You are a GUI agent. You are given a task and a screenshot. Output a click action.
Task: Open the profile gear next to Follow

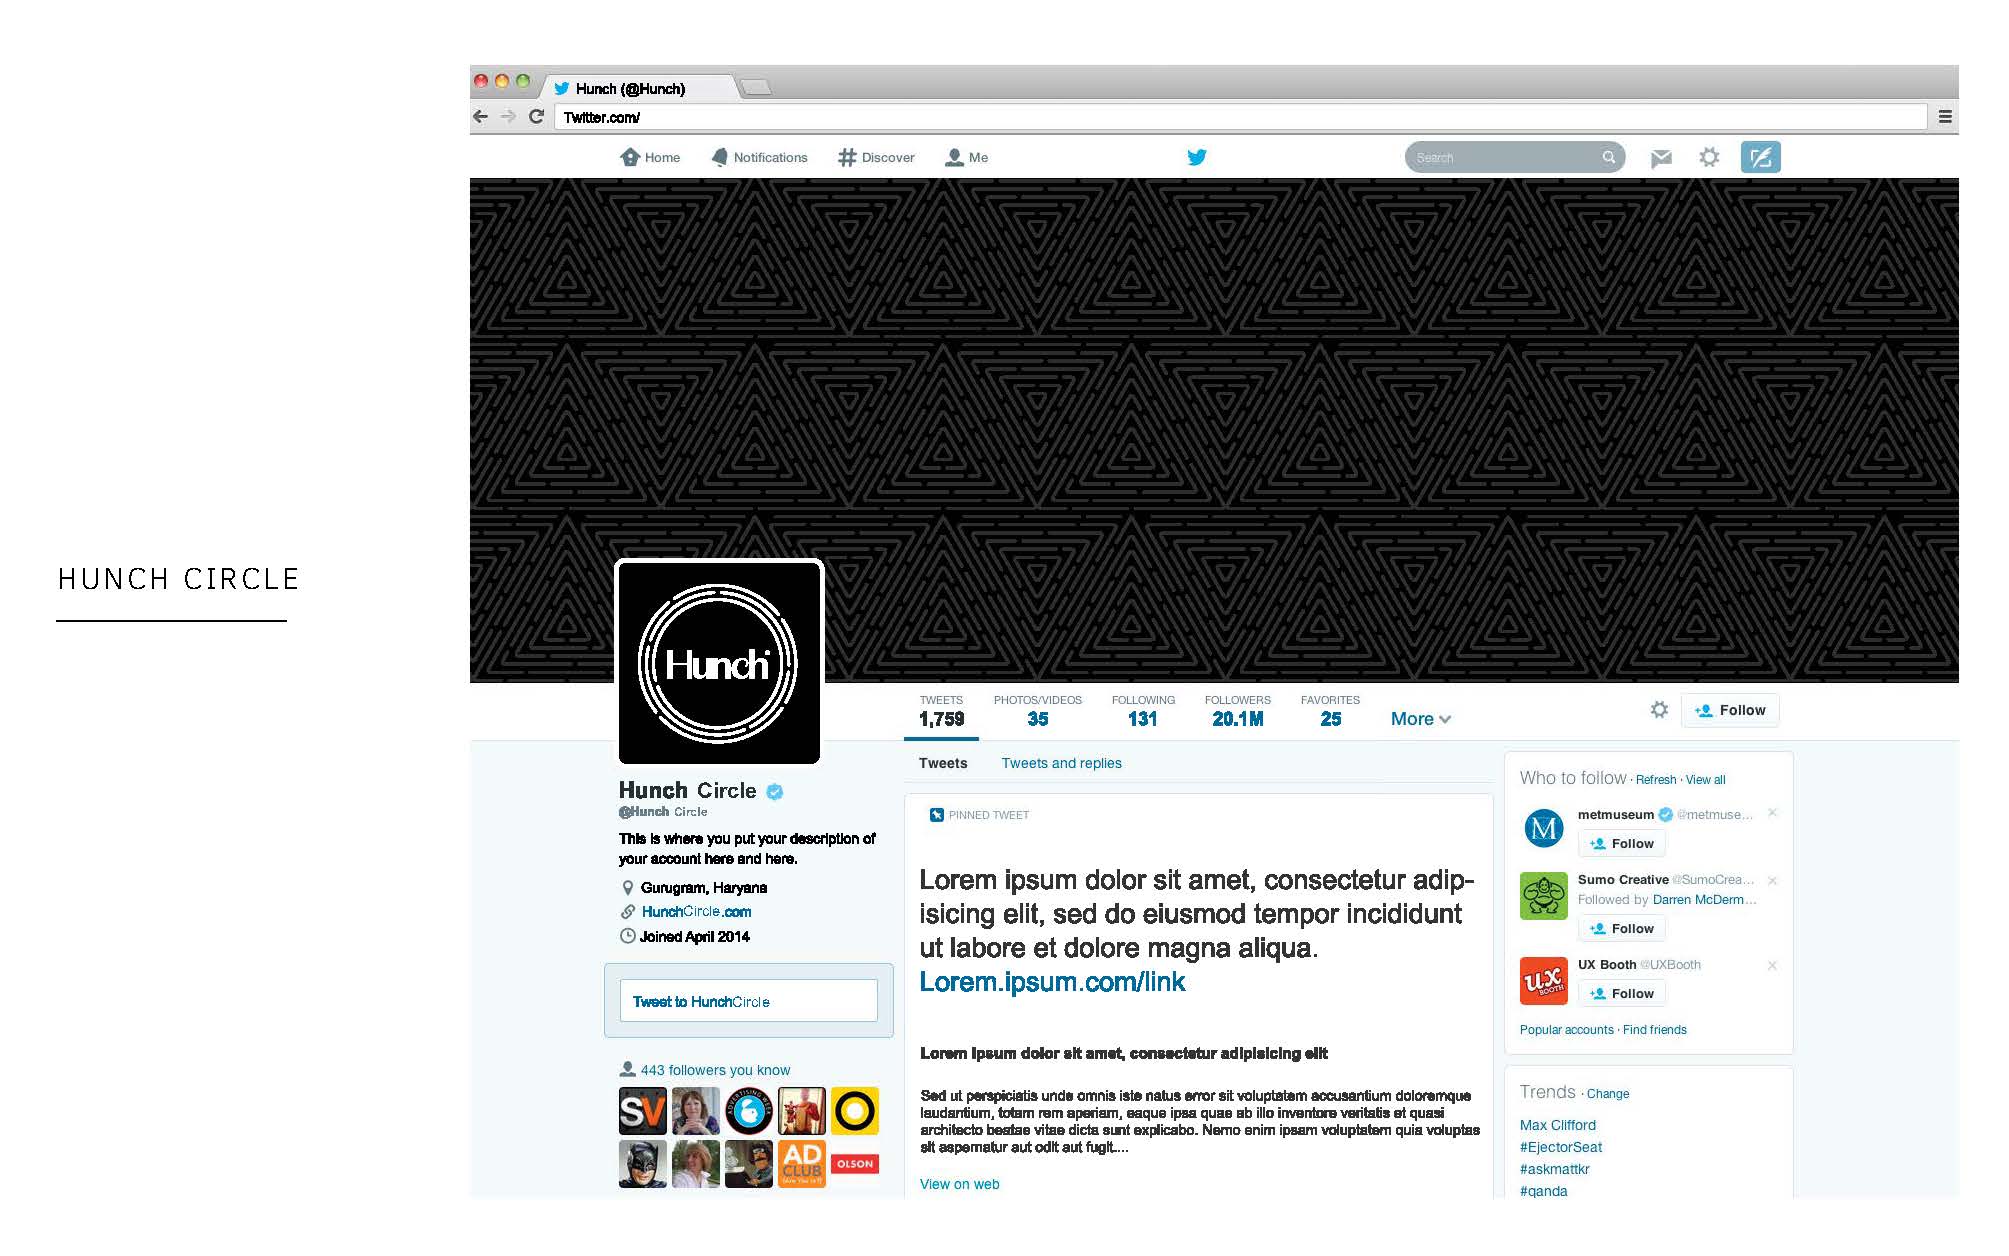click(x=1659, y=710)
